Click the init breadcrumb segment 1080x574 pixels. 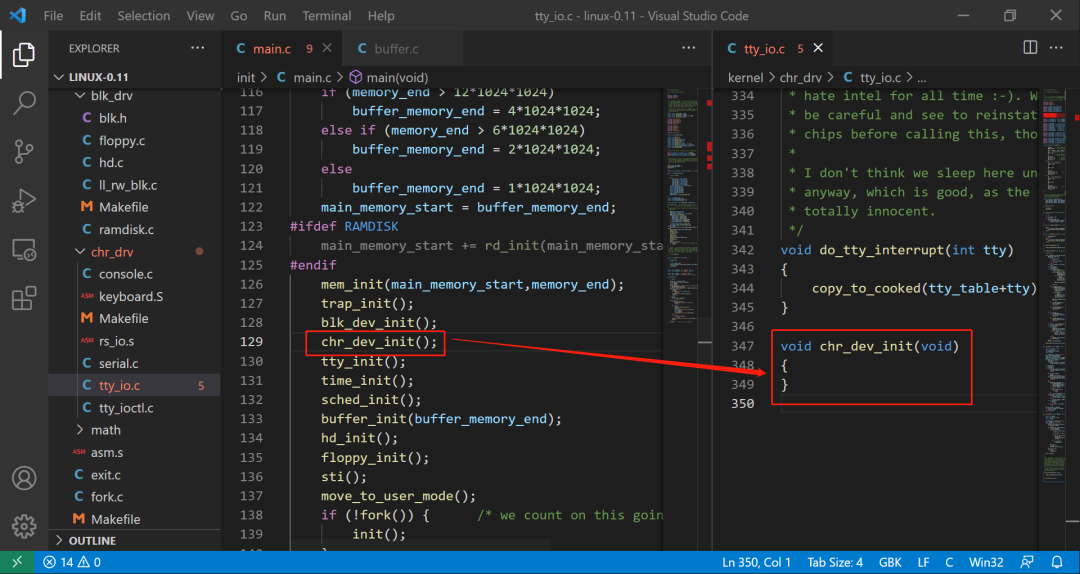pos(246,78)
